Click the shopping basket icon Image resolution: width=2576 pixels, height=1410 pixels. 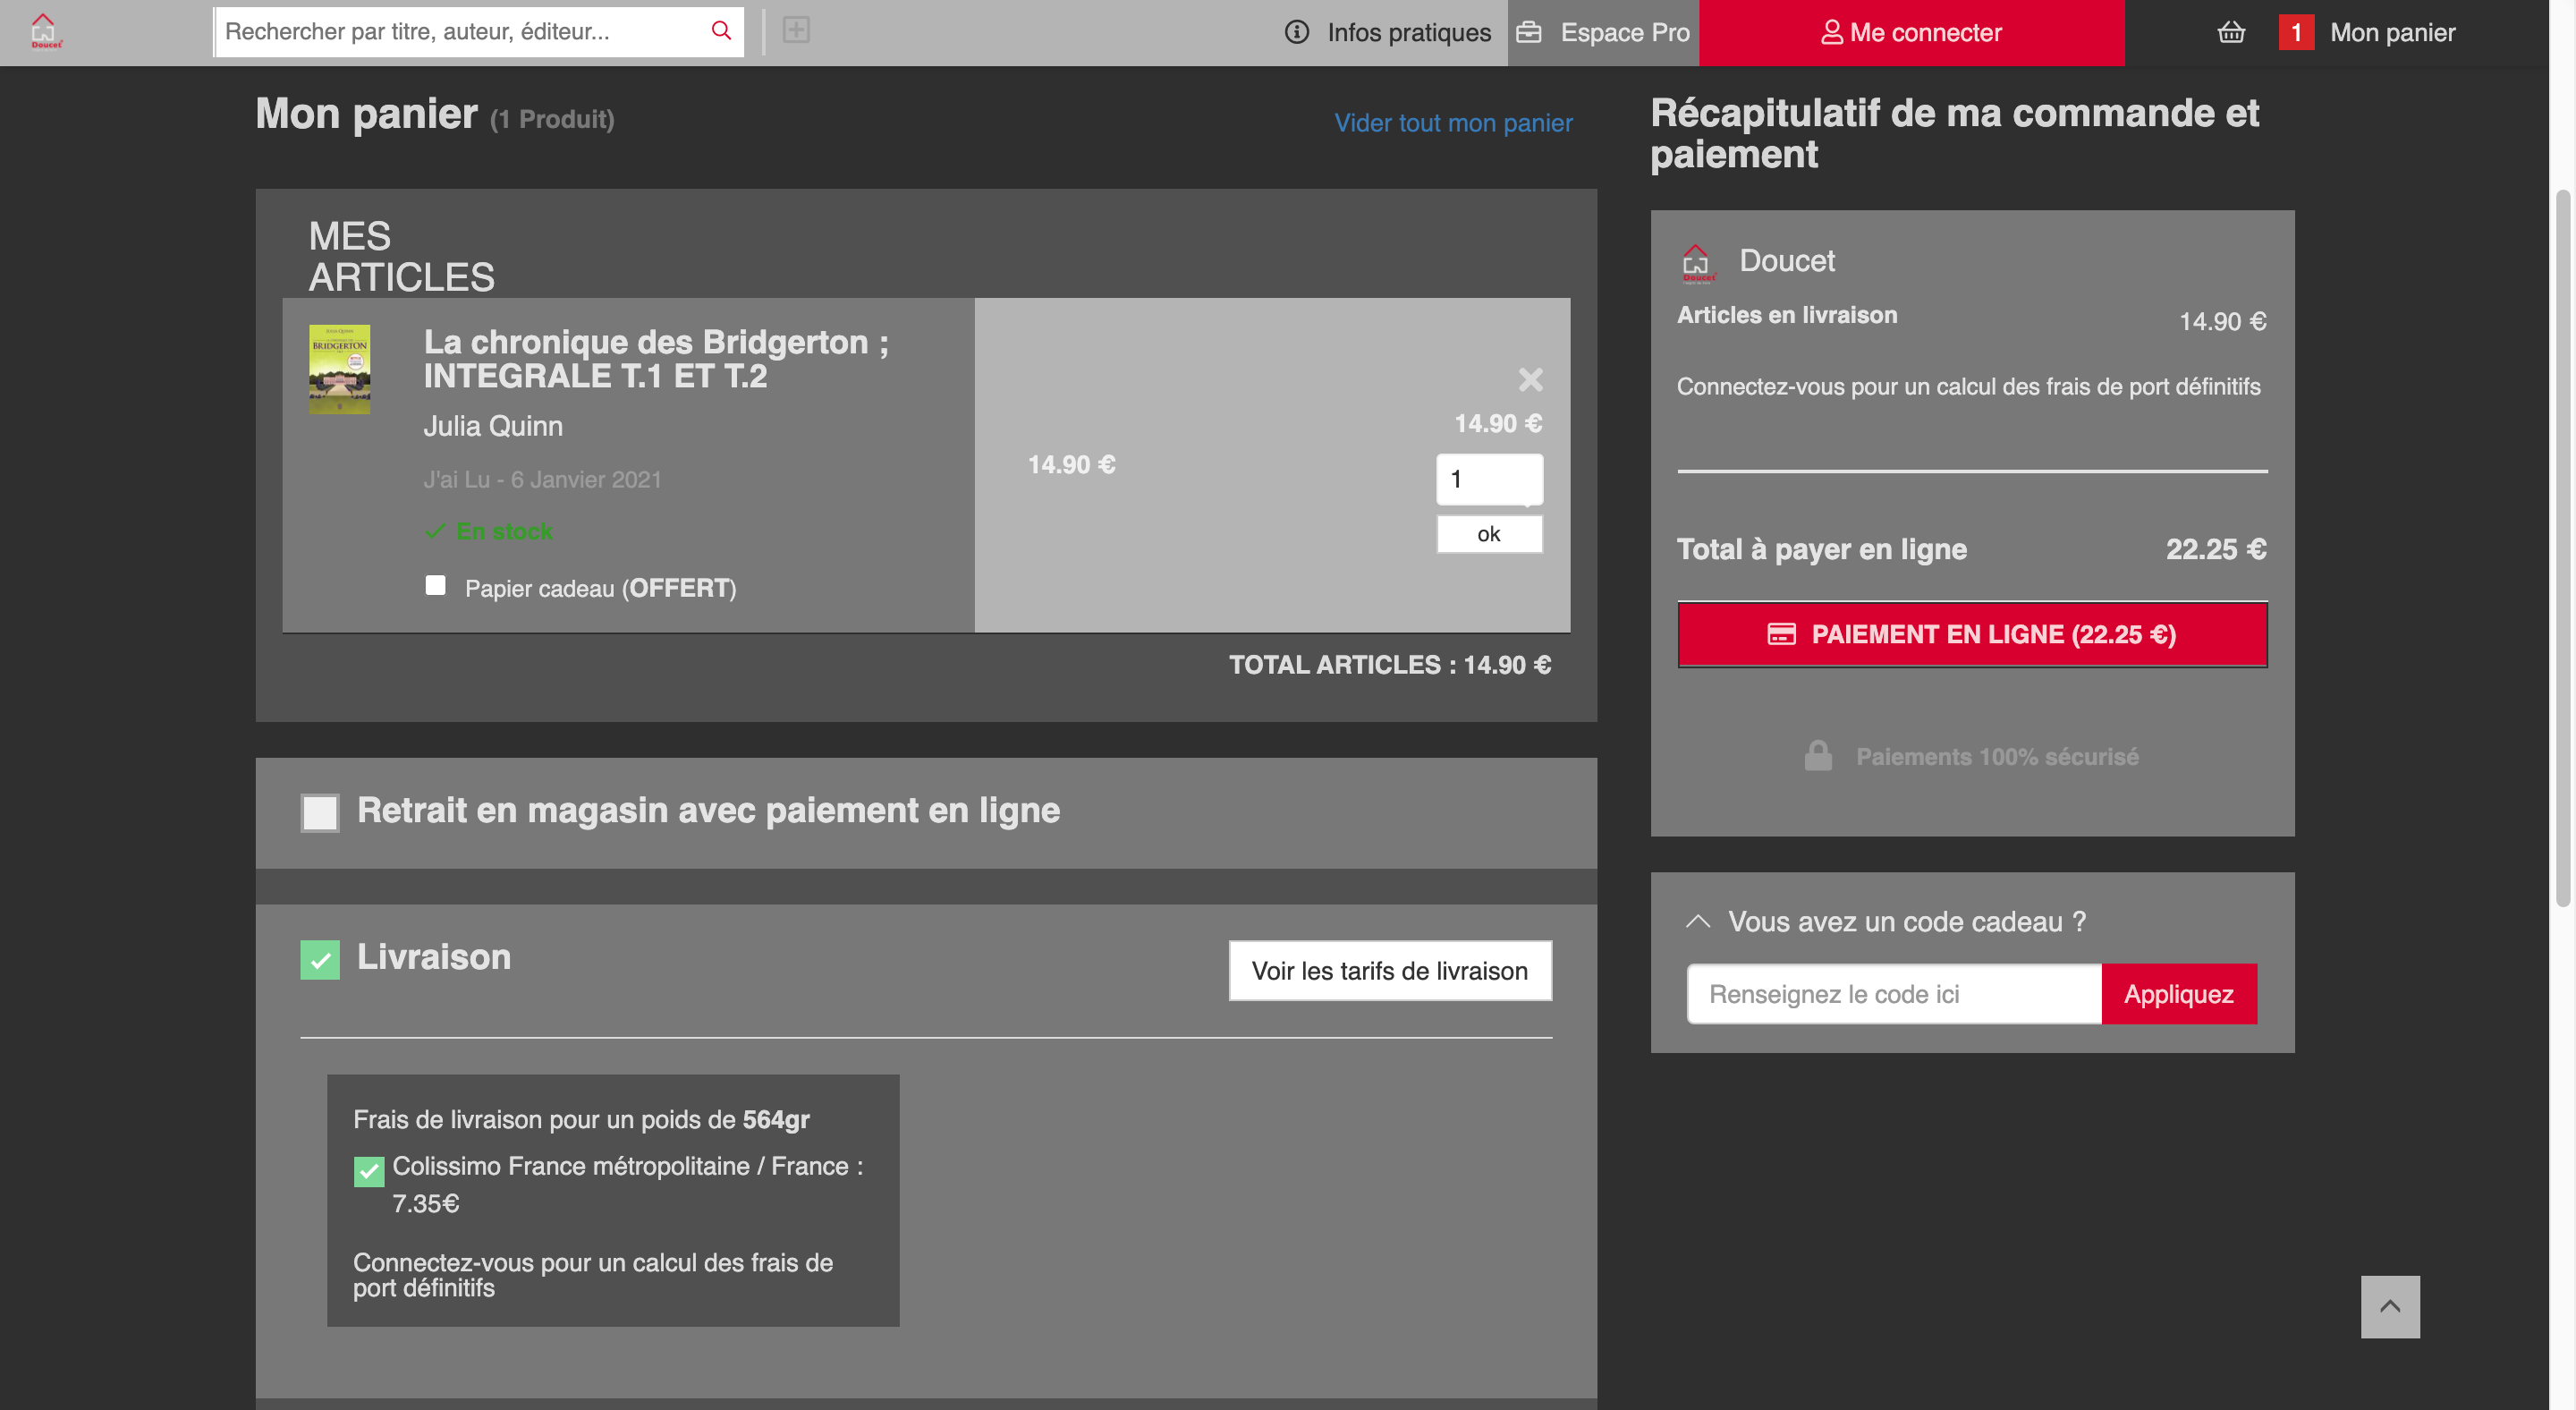(x=2232, y=32)
